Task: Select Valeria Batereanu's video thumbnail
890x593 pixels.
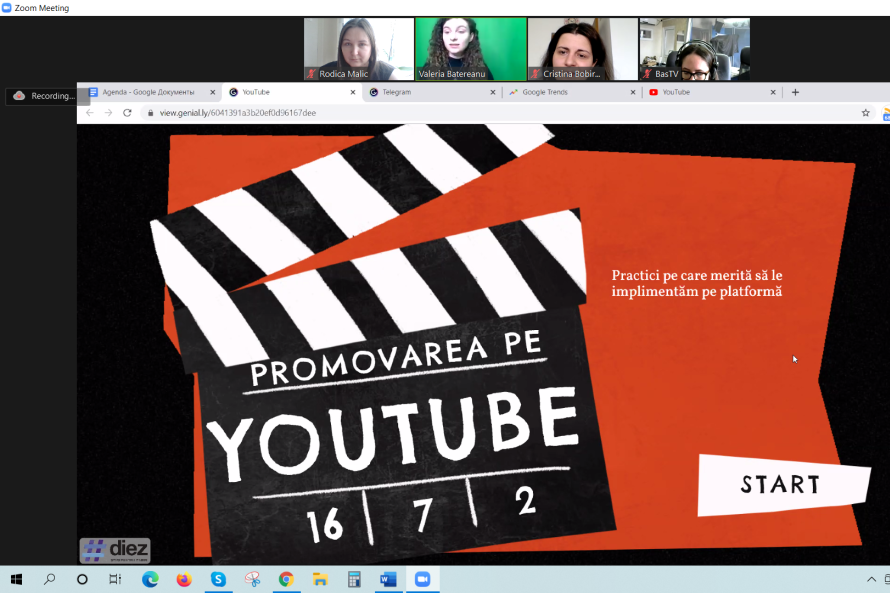Action: [470, 49]
